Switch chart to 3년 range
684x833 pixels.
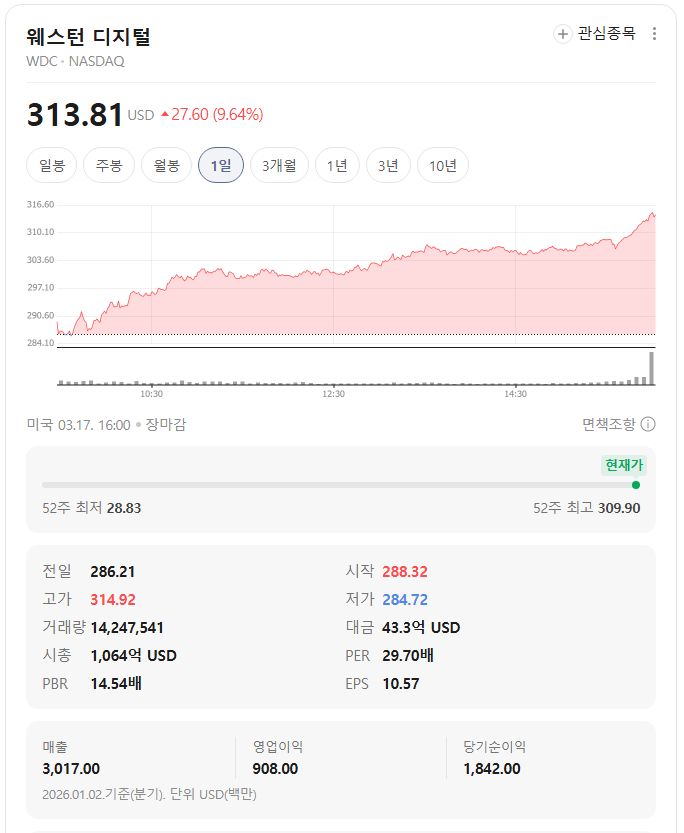388,166
